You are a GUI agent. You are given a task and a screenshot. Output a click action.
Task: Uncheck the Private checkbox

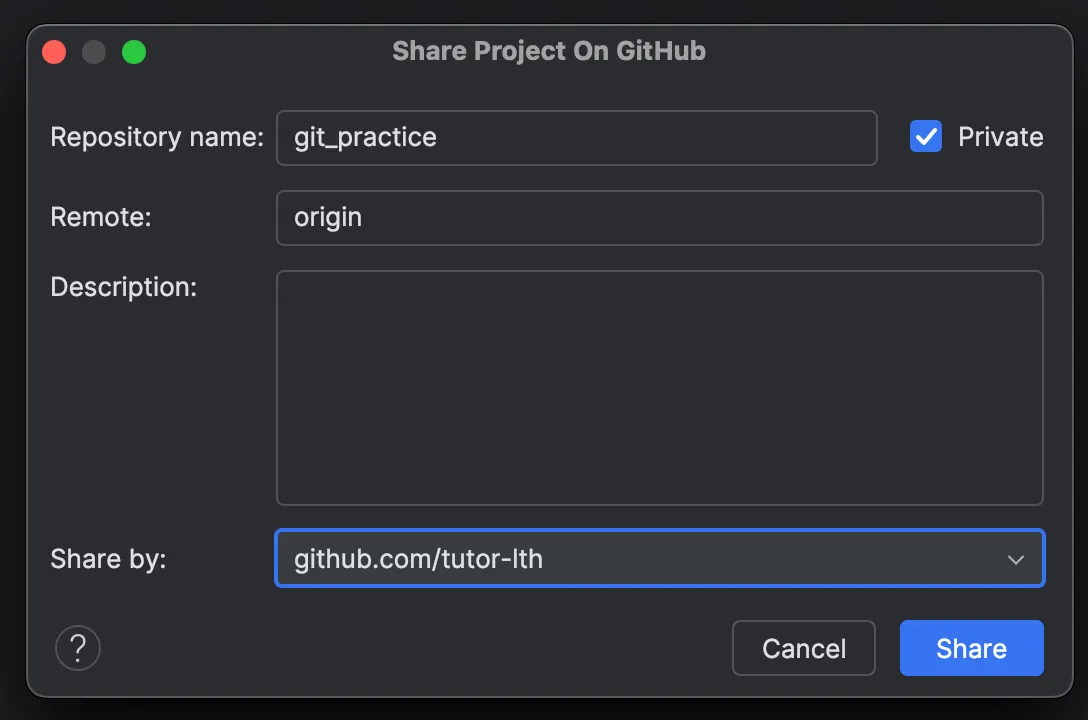926,136
